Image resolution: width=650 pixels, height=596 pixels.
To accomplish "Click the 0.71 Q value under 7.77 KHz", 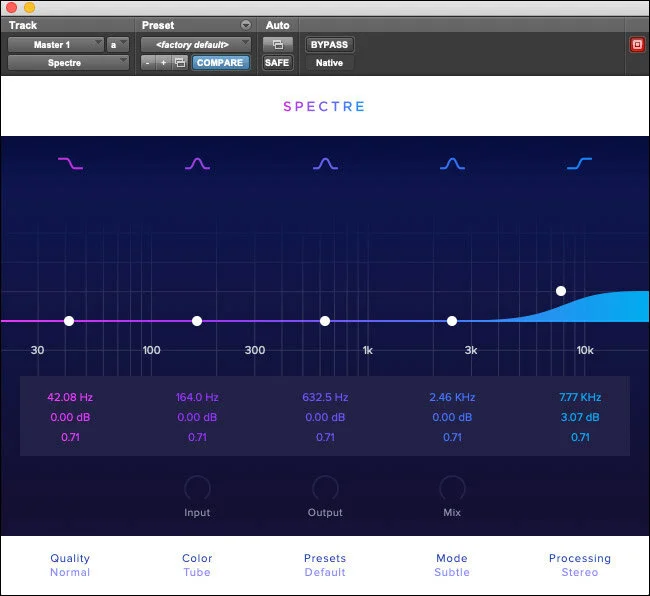I will [x=580, y=437].
